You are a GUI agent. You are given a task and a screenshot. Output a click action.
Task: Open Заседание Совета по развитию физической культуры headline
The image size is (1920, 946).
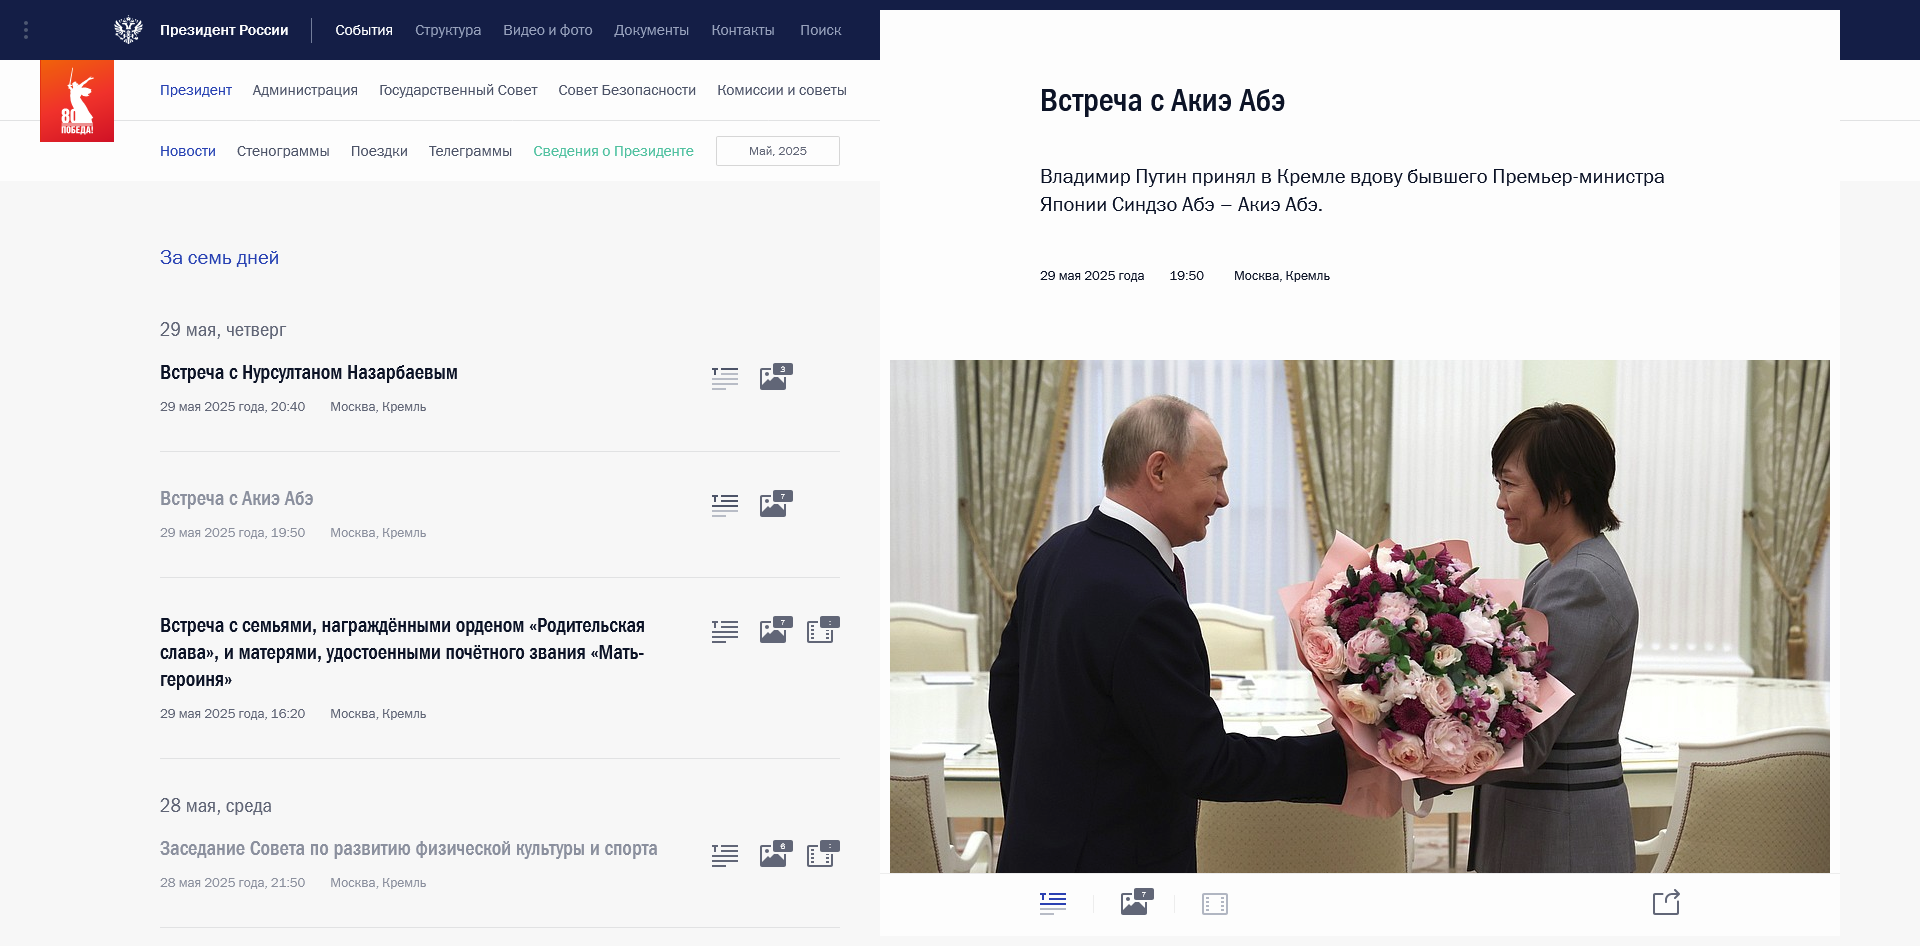[x=409, y=849]
